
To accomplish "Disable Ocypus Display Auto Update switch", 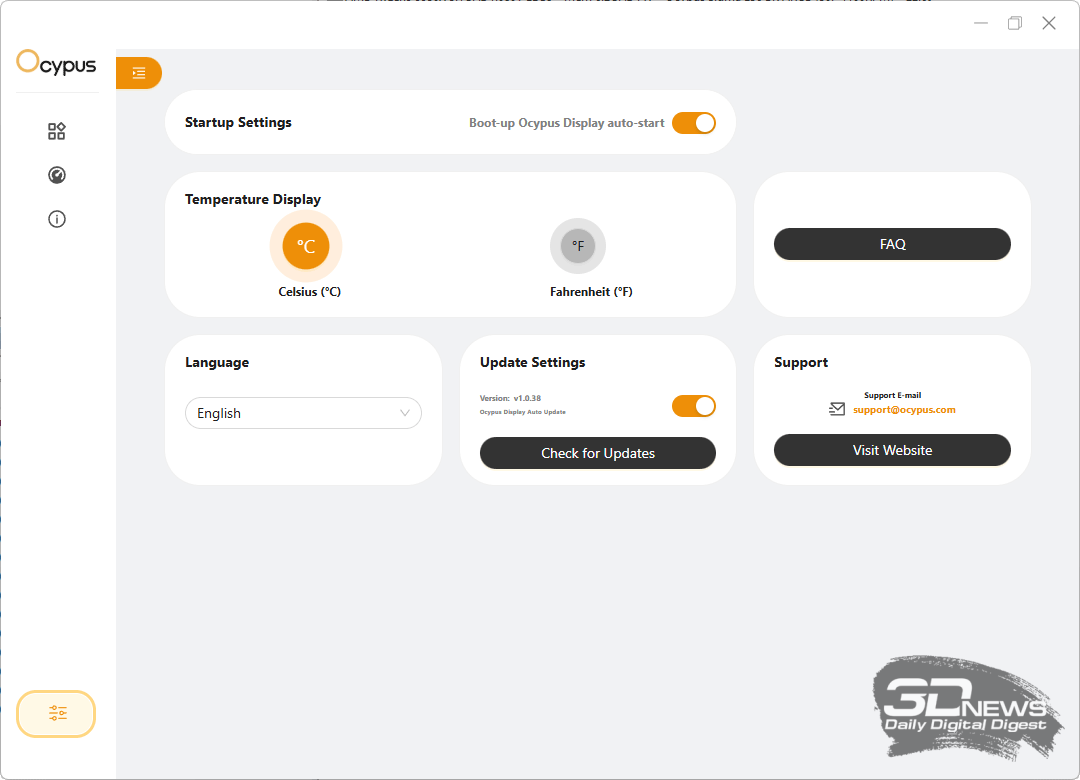I will pos(694,406).
